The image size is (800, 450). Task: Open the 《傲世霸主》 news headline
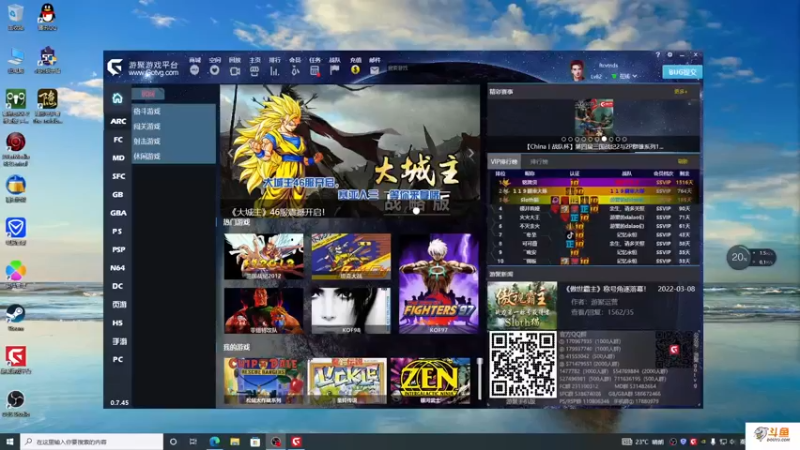point(606,289)
